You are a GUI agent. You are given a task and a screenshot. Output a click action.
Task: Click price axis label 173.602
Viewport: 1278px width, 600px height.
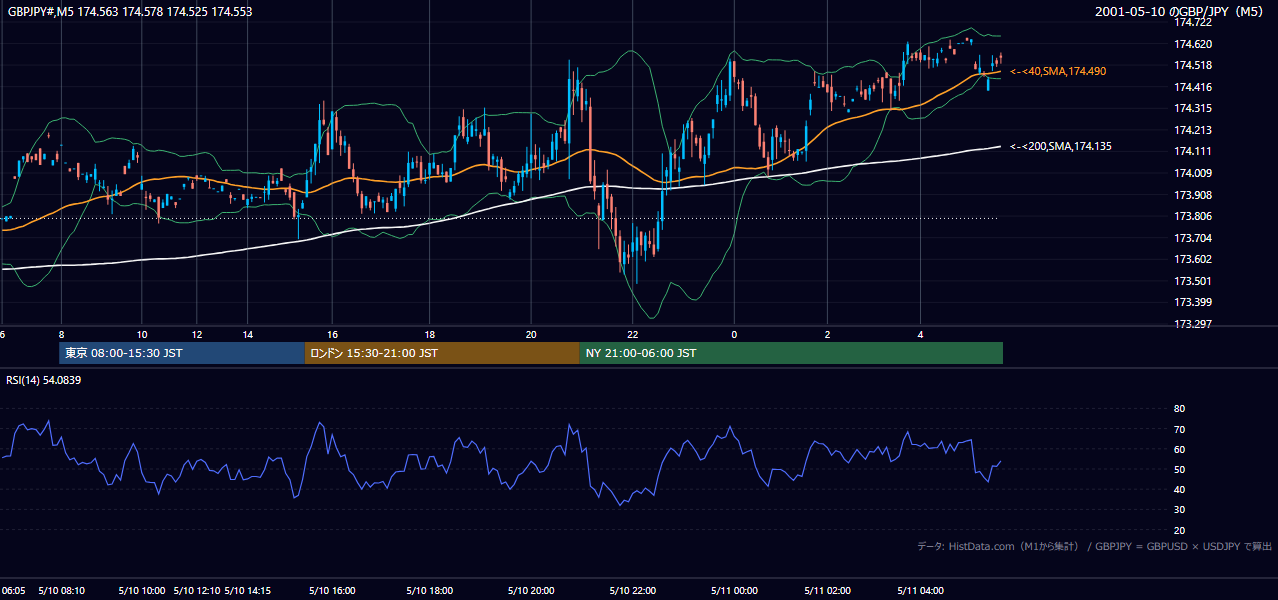point(1193,260)
